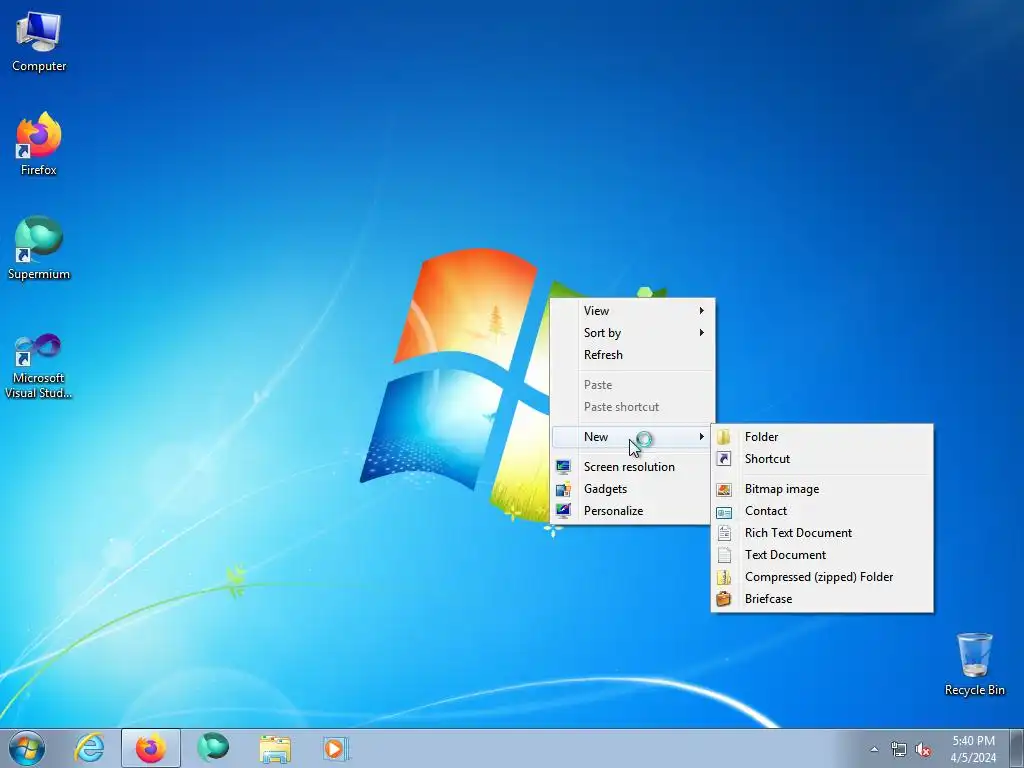Launch Supermium from the taskbar
1024x768 pixels.
pyautogui.click(x=213, y=748)
